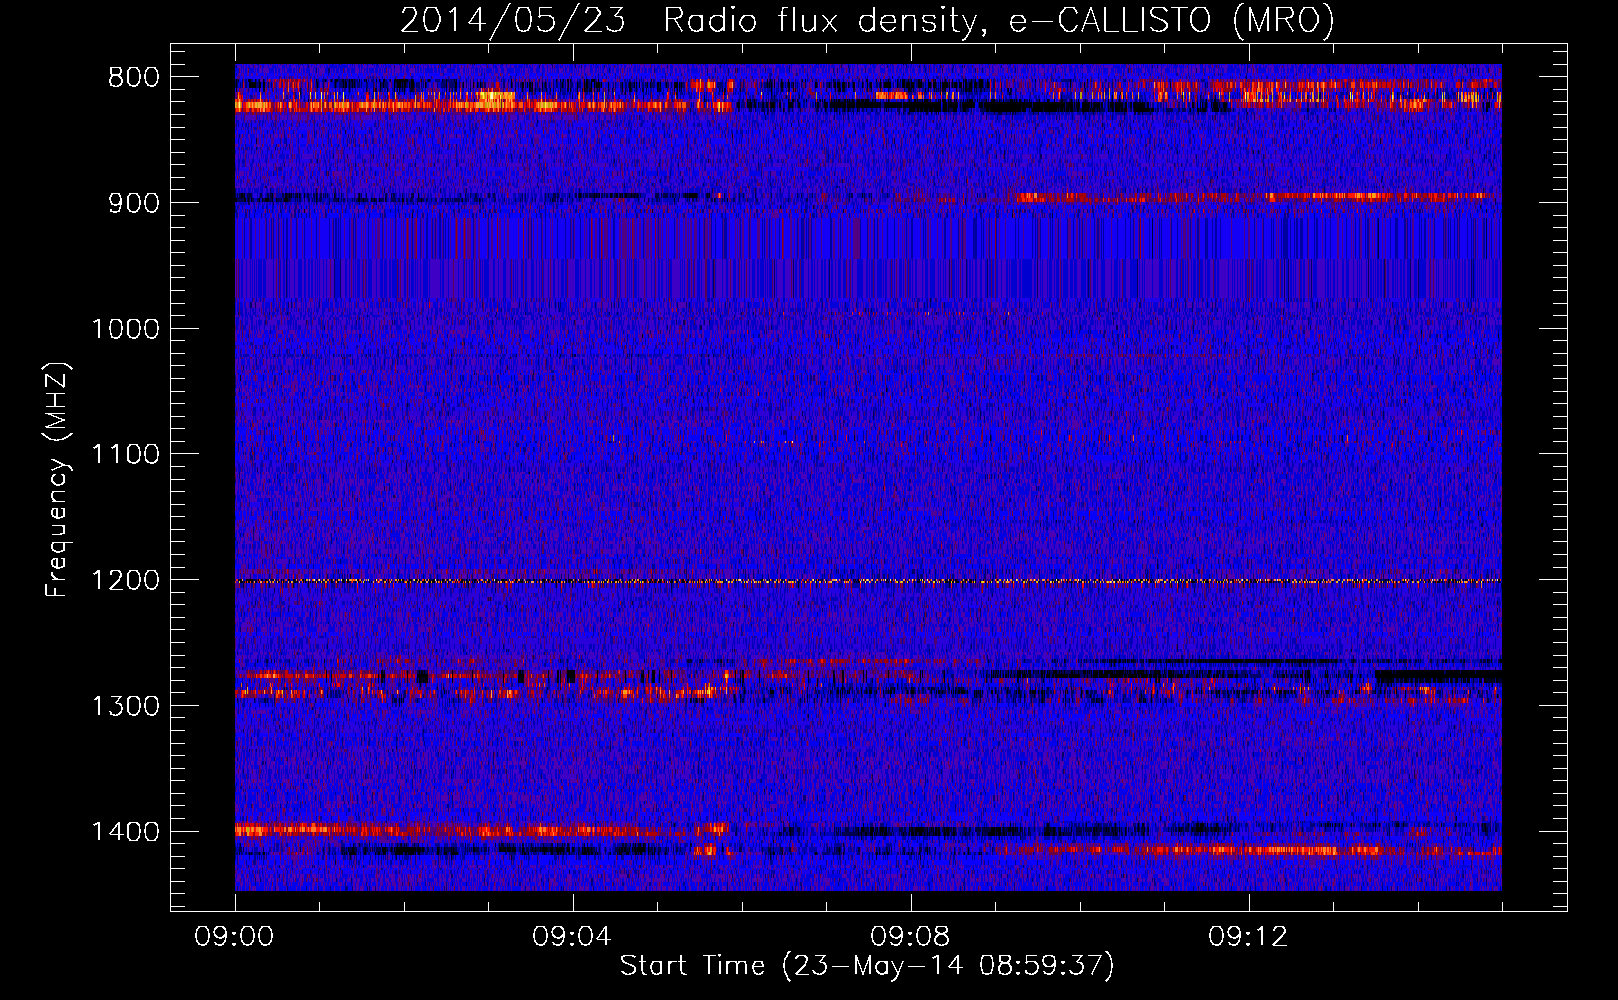Screen dimensions: 1618x1000
Task: Click the 1300 frequency tick label
Action: [x=125, y=706]
